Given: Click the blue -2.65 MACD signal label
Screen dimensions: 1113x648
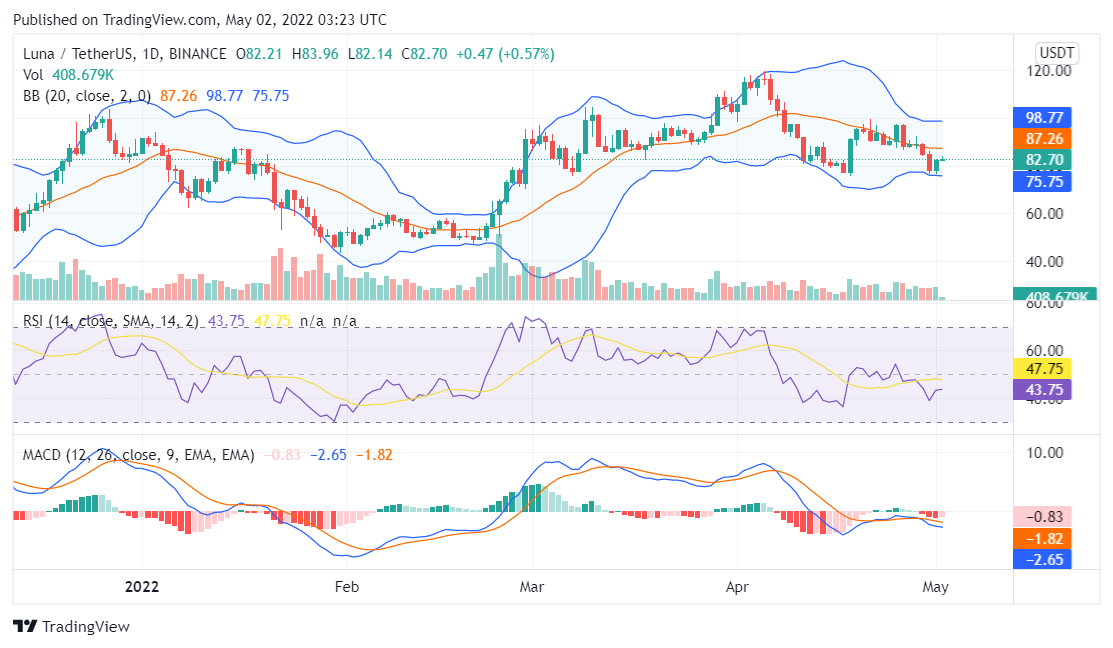Looking at the screenshot, I should click(1043, 560).
